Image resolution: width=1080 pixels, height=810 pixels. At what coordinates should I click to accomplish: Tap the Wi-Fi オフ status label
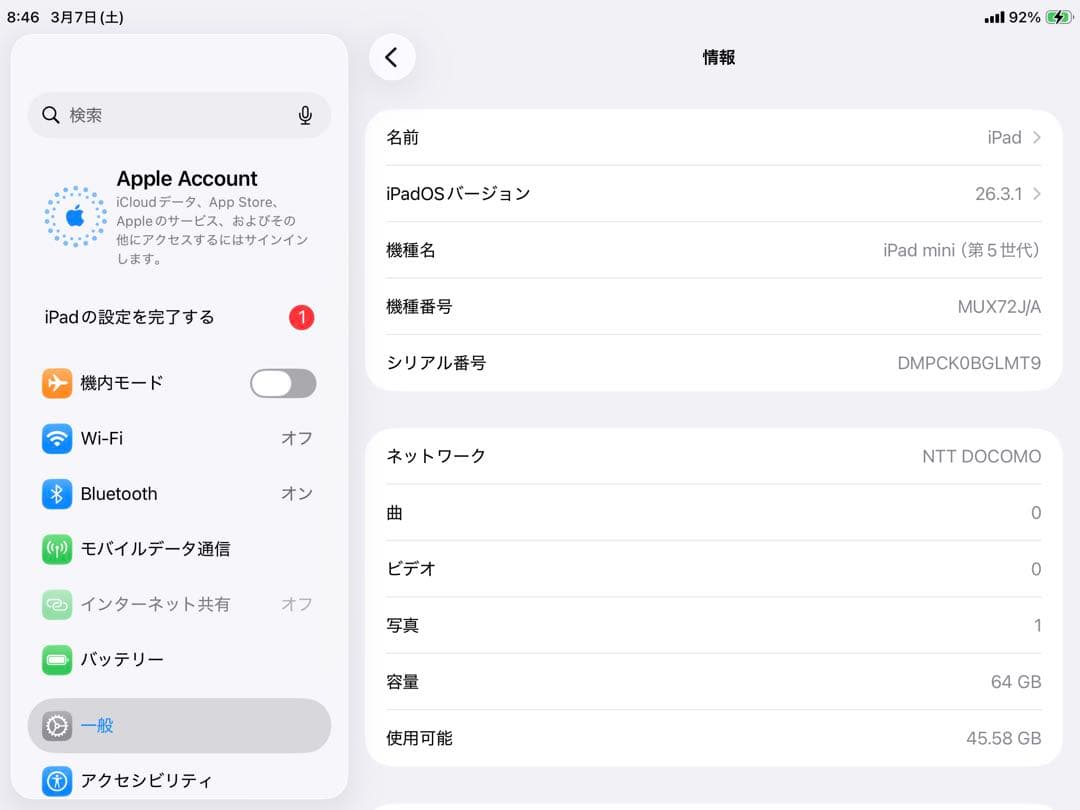tap(297, 438)
